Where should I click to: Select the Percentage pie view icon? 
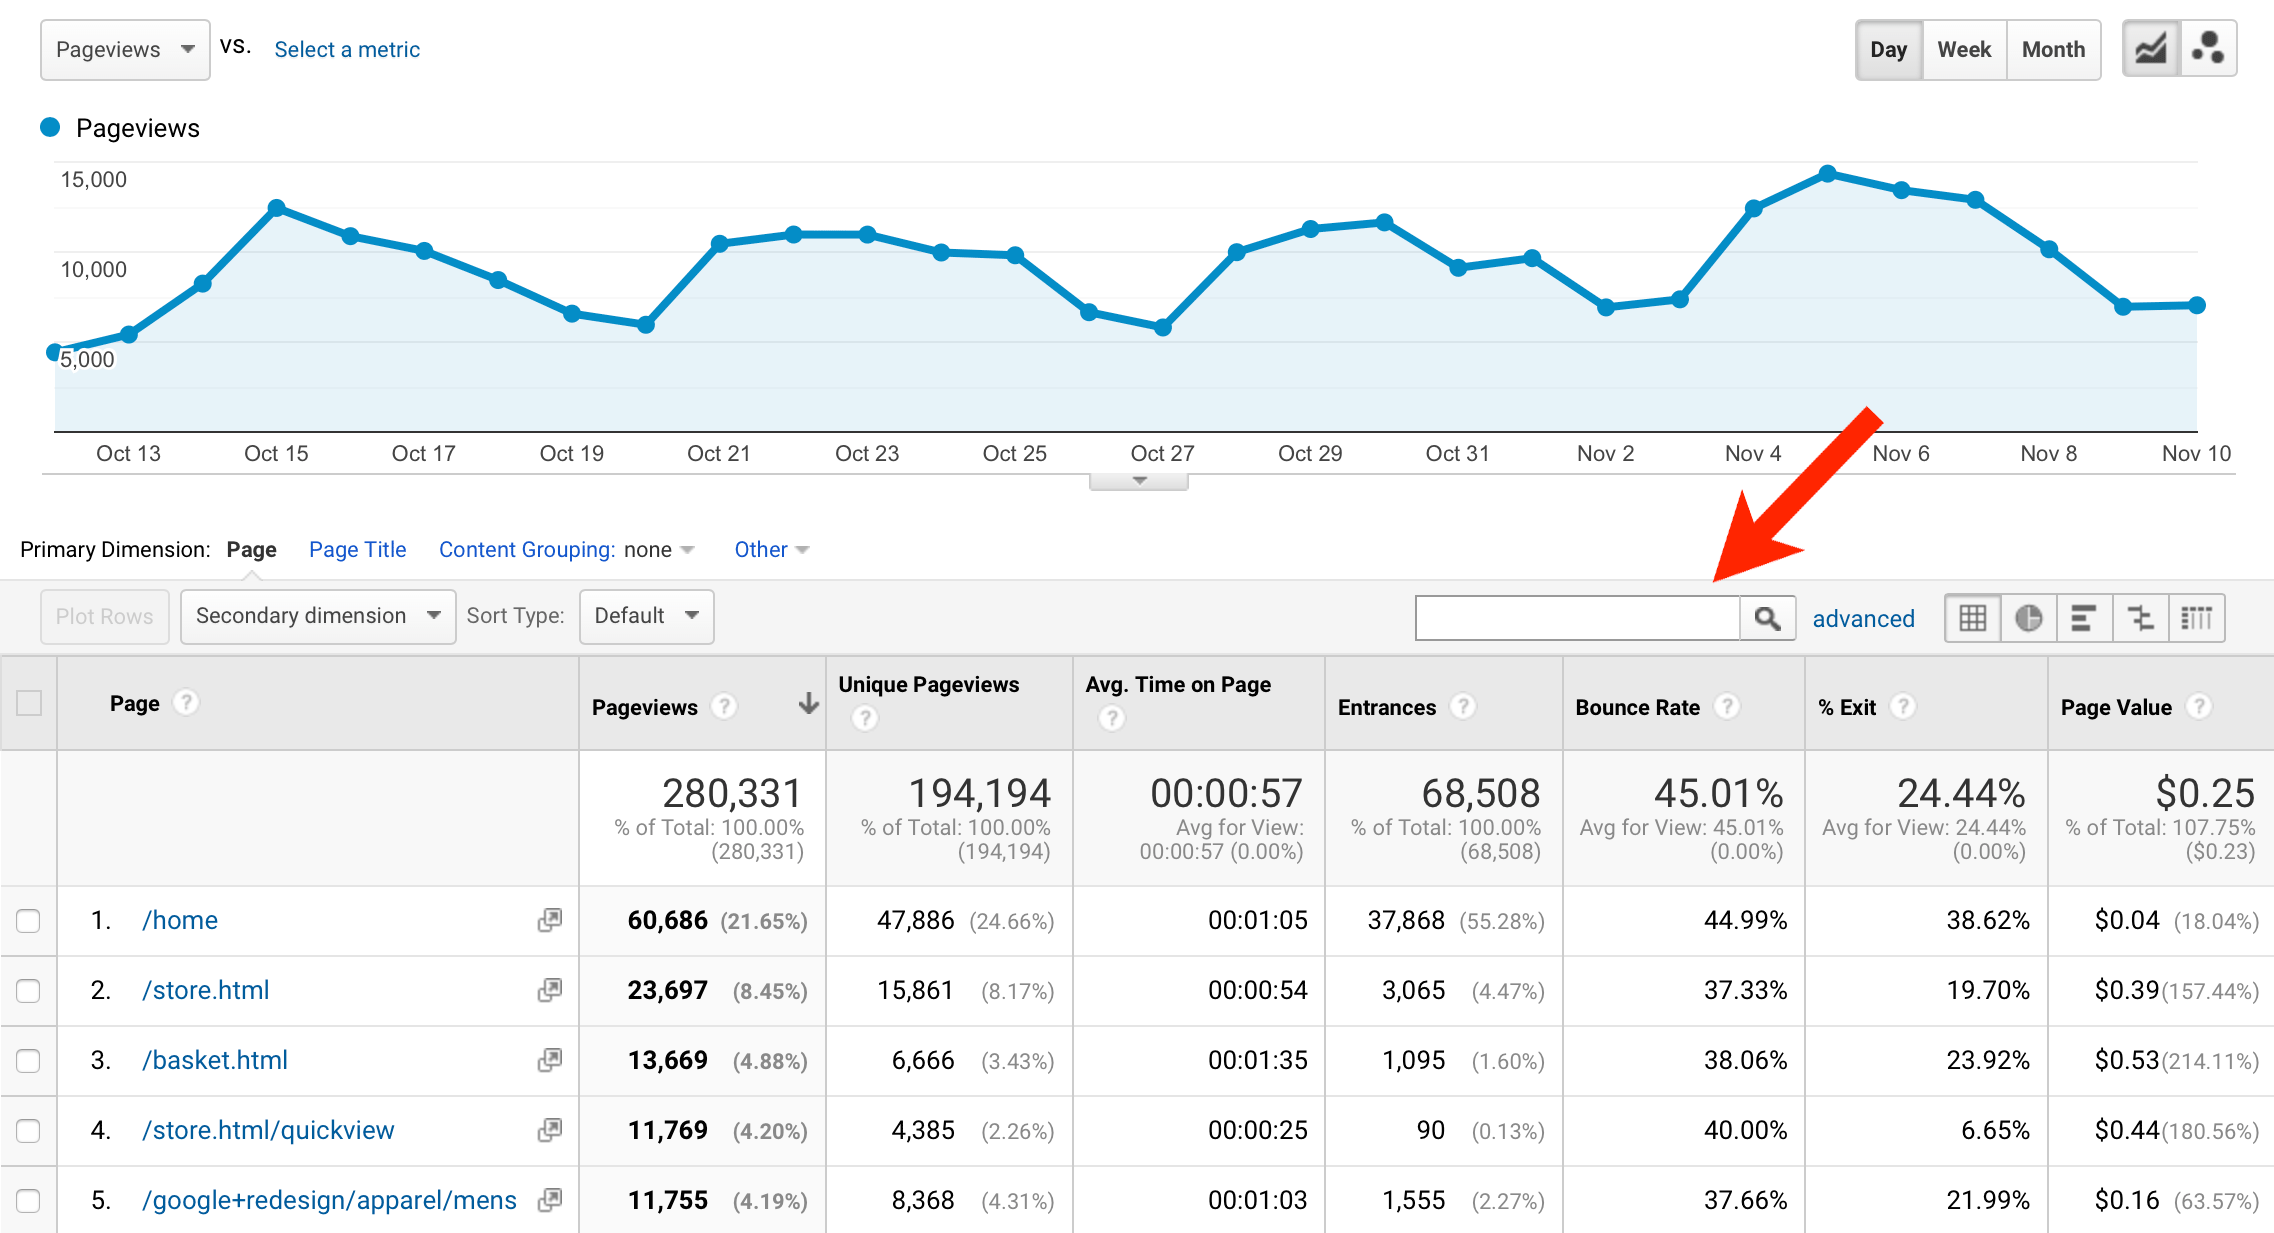[2029, 618]
